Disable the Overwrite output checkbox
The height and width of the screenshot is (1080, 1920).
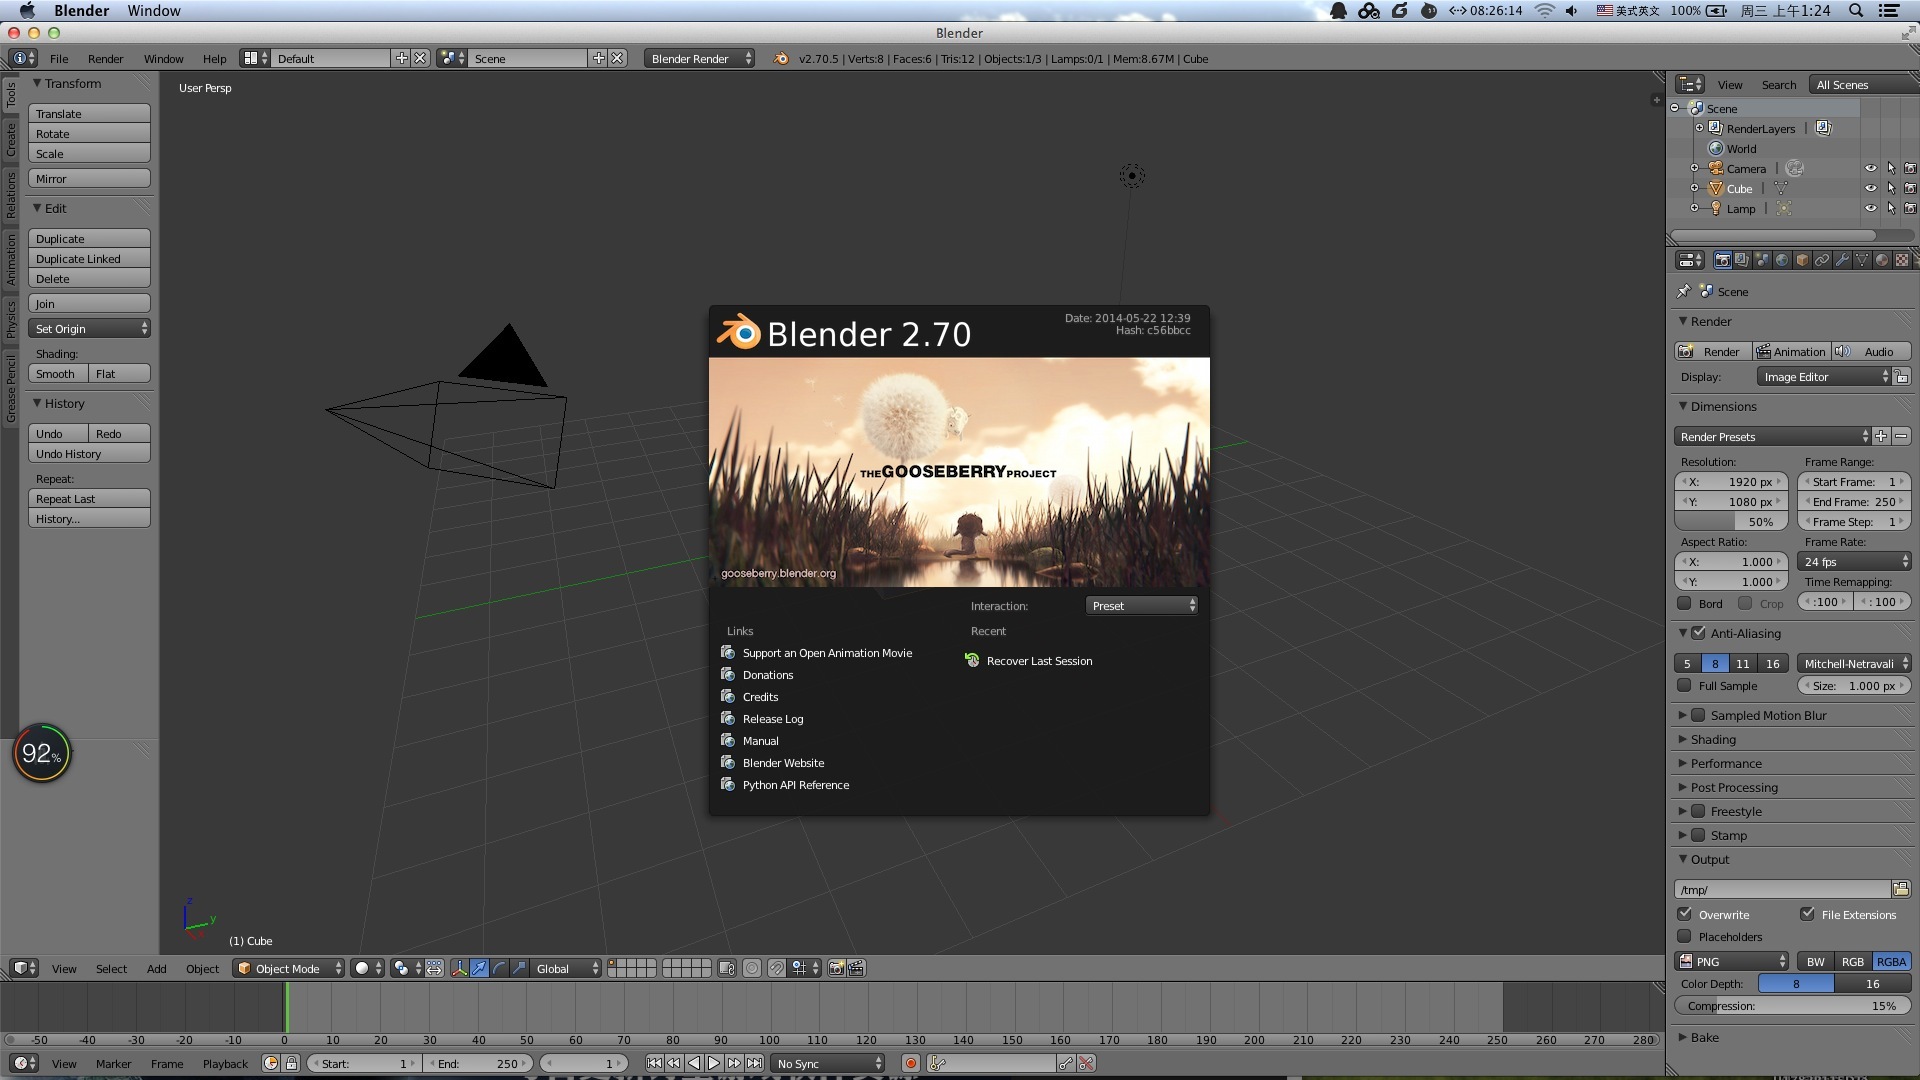pos(1685,914)
